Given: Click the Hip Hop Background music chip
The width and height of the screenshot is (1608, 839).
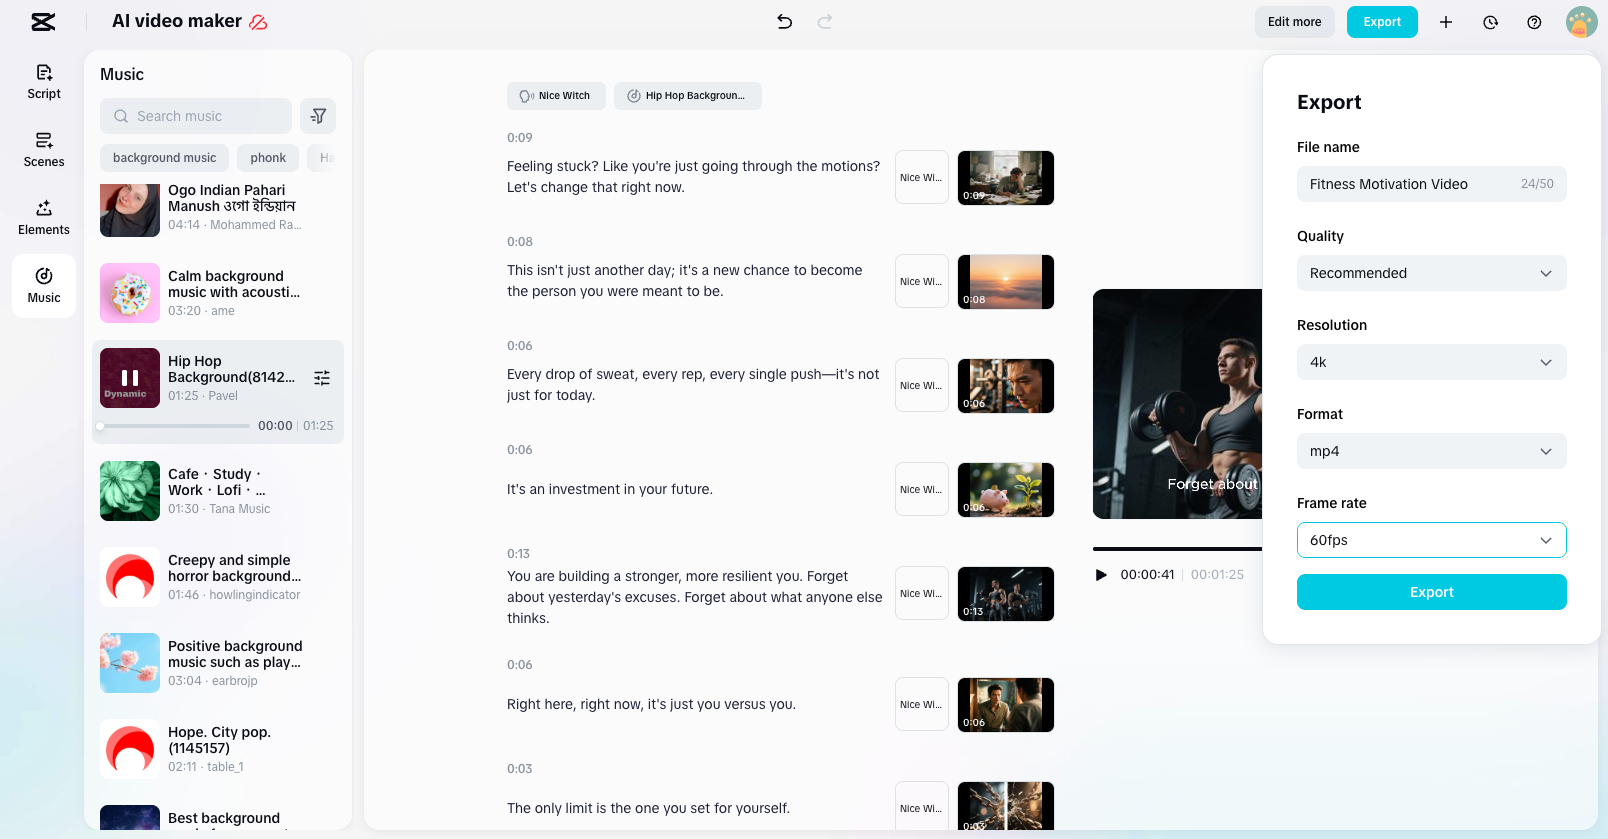Looking at the screenshot, I should (x=688, y=96).
